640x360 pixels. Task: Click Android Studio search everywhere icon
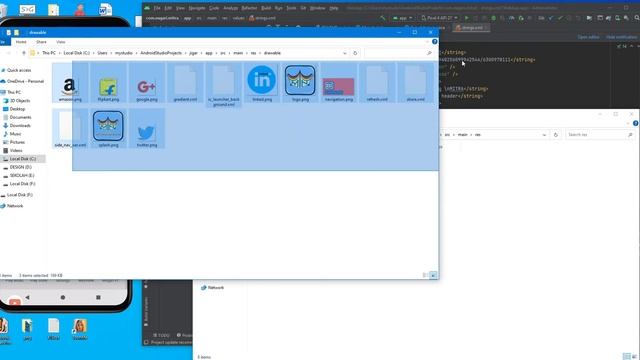pos(637,18)
